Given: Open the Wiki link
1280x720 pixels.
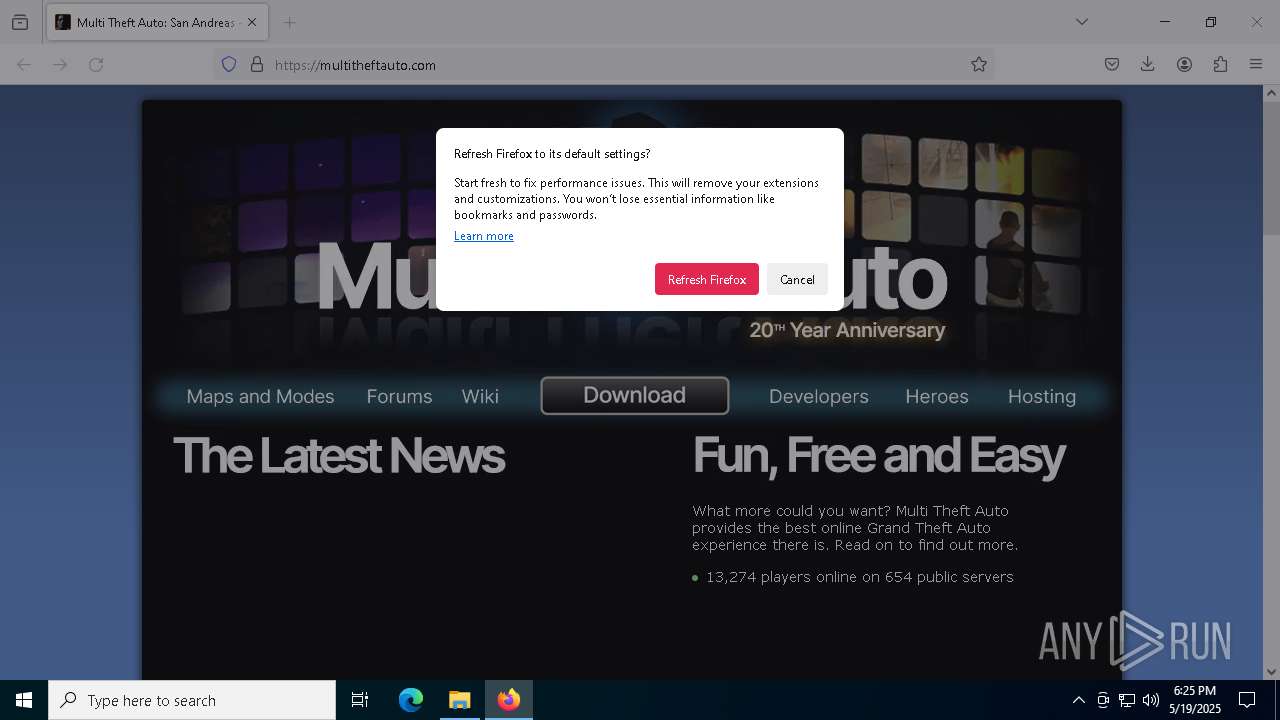Looking at the screenshot, I should tap(480, 396).
